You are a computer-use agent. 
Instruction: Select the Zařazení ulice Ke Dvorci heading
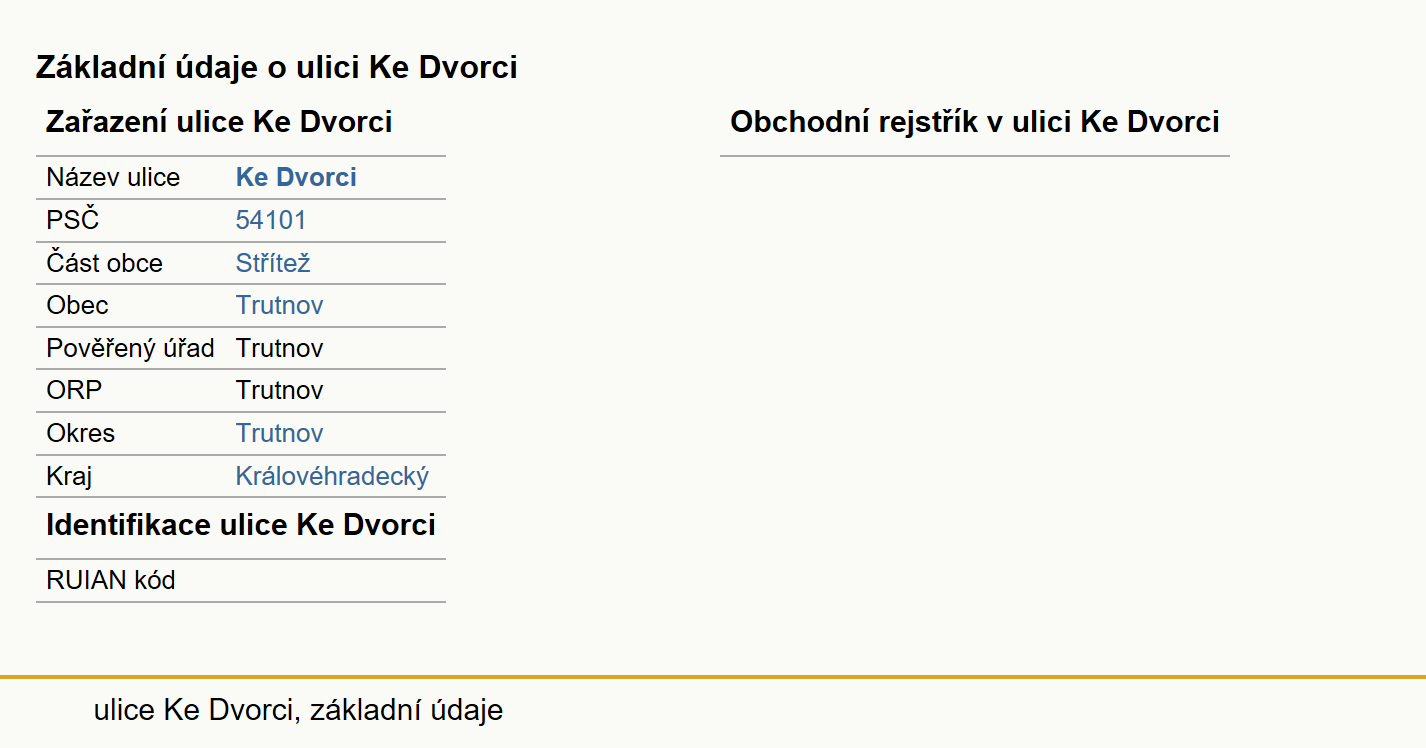(x=219, y=122)
